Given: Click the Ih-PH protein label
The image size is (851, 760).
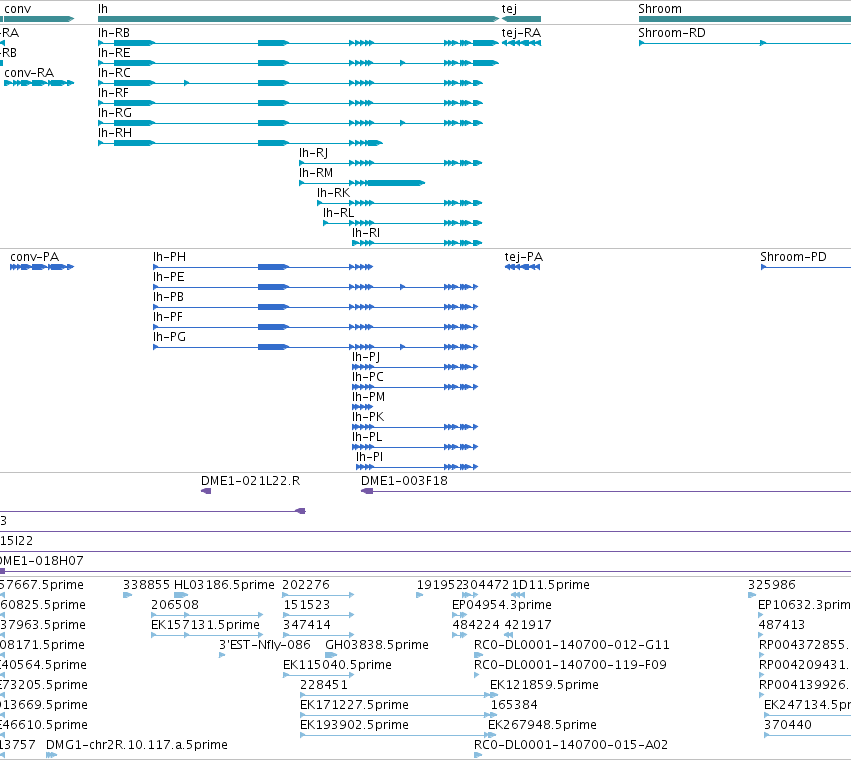Looking at the screenshot, I should point(169,257).
